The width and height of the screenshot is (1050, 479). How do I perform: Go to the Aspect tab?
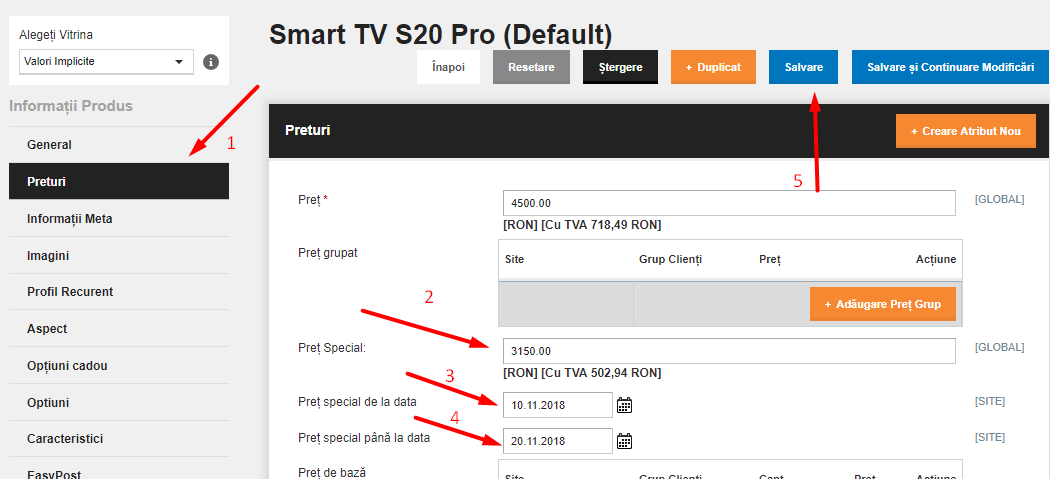click(x=119, y=329)
